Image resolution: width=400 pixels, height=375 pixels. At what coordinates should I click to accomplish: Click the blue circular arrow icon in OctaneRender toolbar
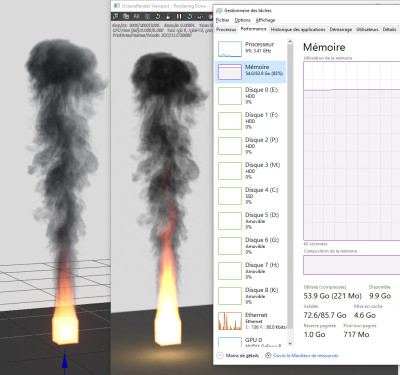point(190,16)
